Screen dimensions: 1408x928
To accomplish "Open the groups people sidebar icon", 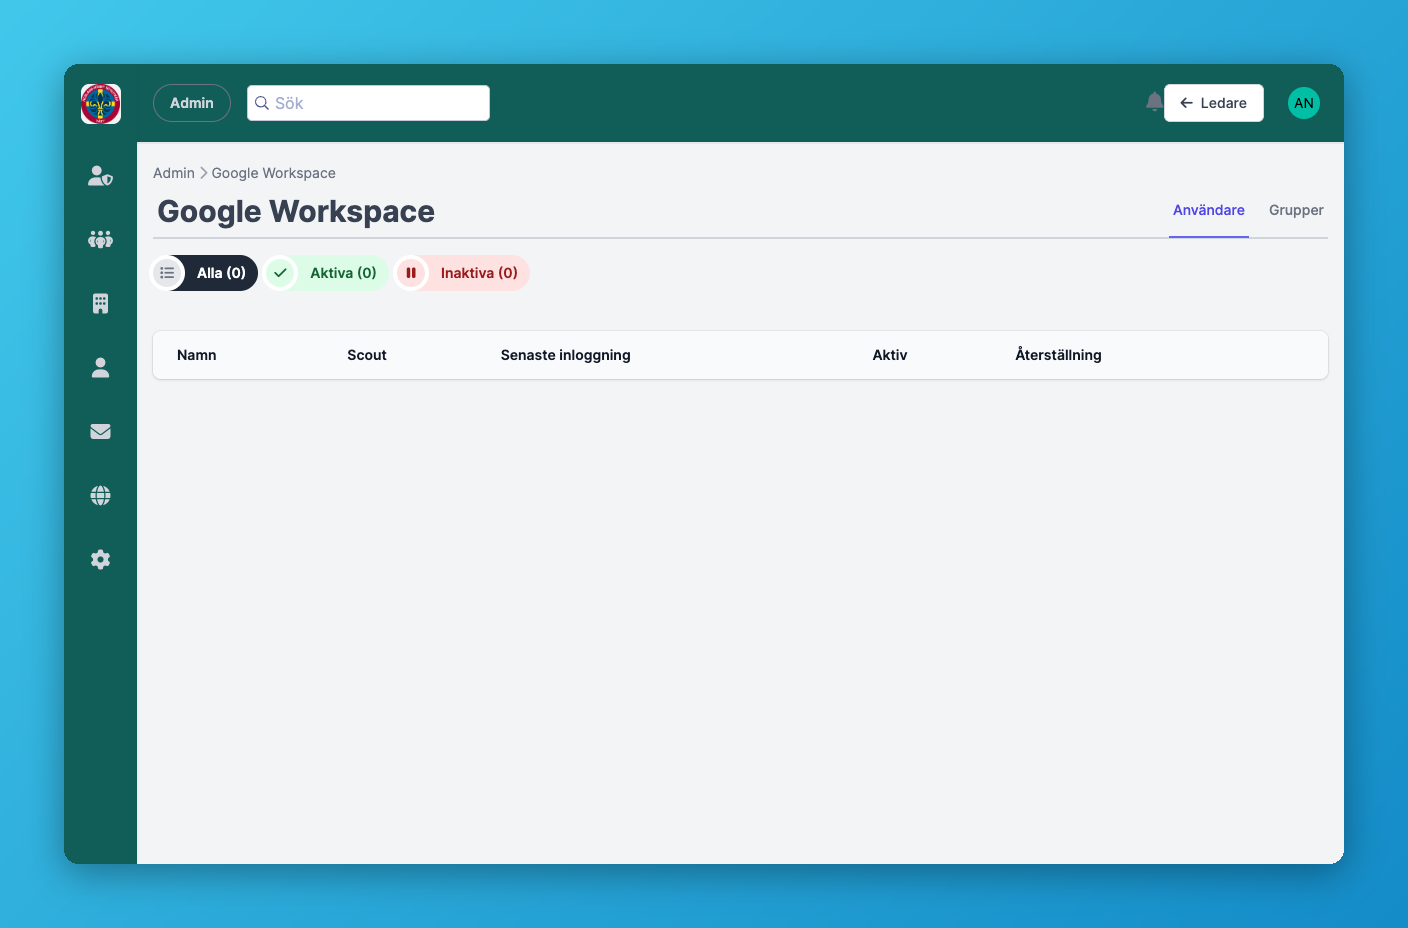I will [x=101, y=240].
